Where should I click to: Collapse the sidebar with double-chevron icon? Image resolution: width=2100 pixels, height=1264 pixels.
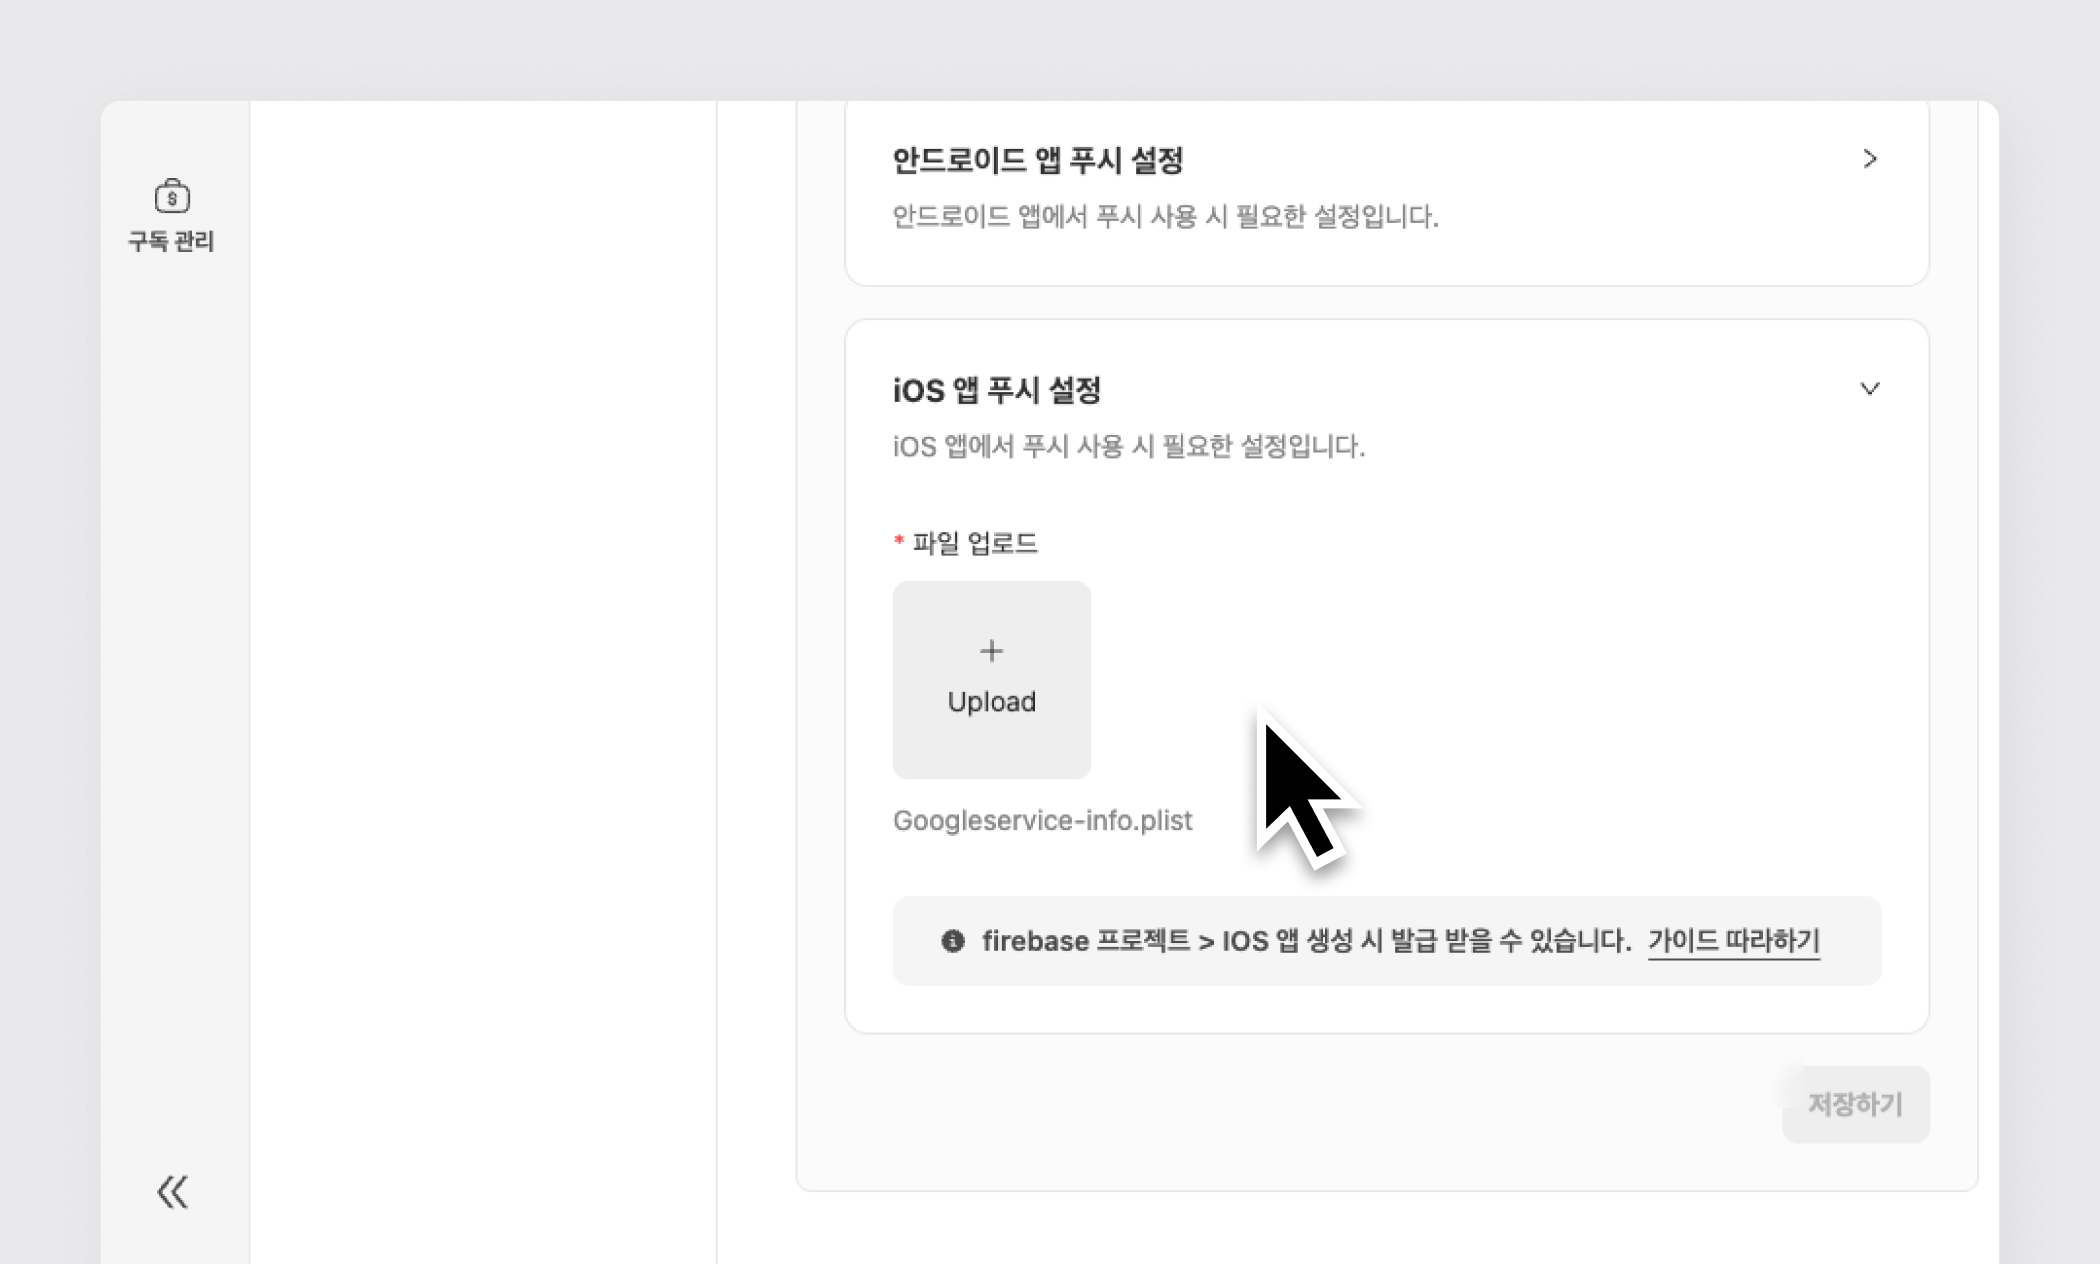pos(172,1191)
